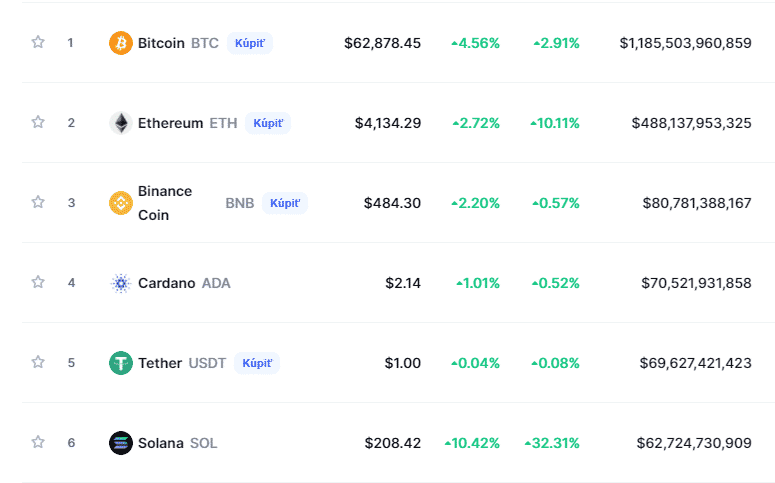Viewport: 775px width, 483px height.
Task: Toggle the Ethereum watchlist star
Action: click(38, 122)
